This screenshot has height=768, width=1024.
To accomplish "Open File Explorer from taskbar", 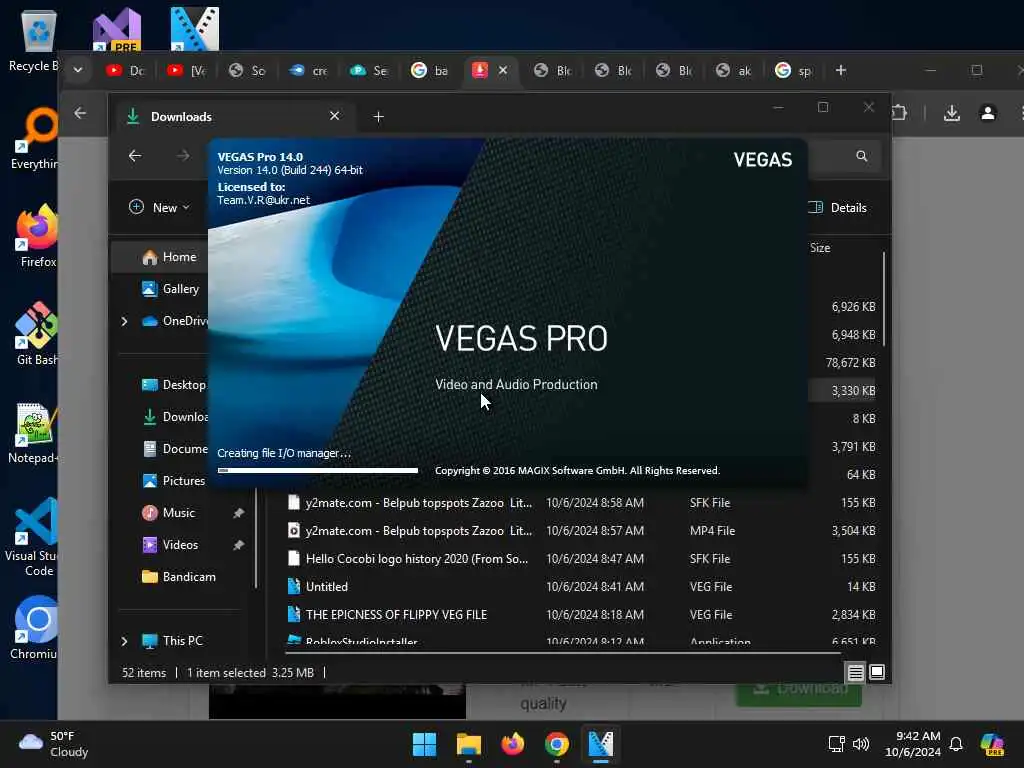I will click(x=468, y=744).
